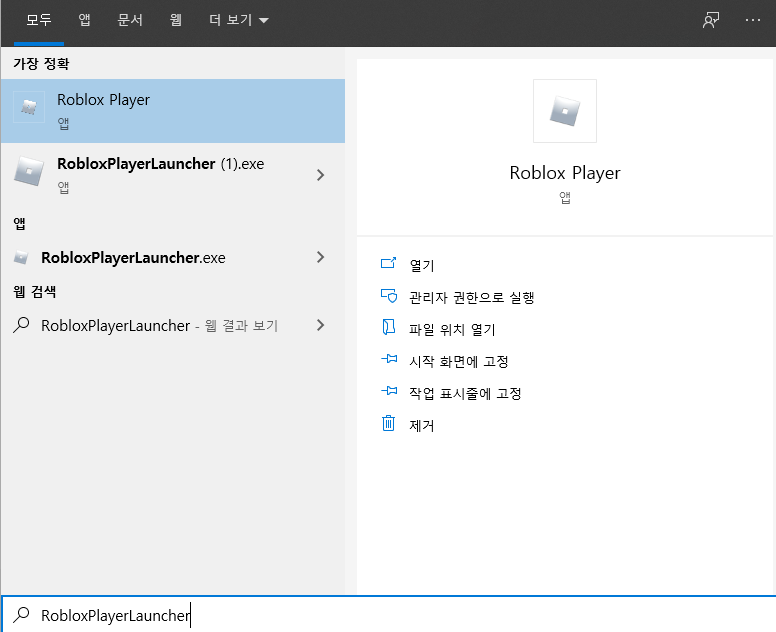Click the Roblox Player title in preview pane
776x632 pixels.
coord(565,173)
